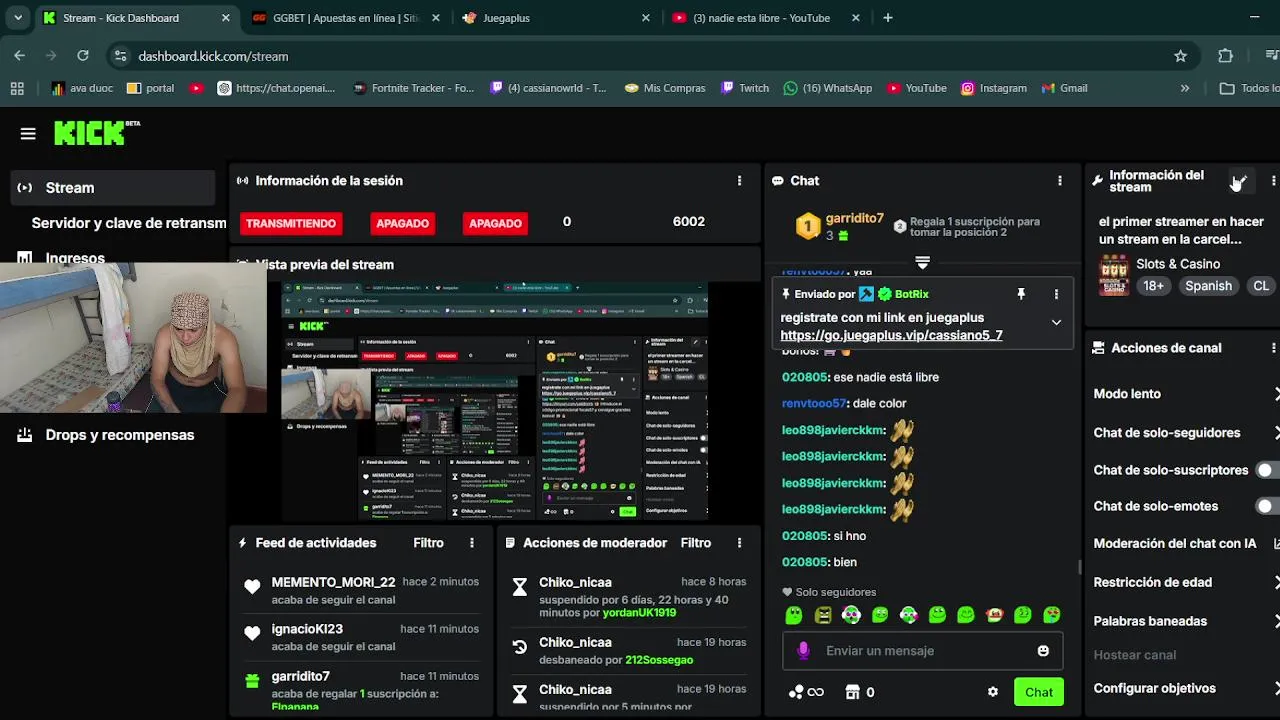This screenshot has width=1280, height=720.
Task: Open Filtro in Feed de actividades
Action: pyautogui.click(x=428, y=543)
